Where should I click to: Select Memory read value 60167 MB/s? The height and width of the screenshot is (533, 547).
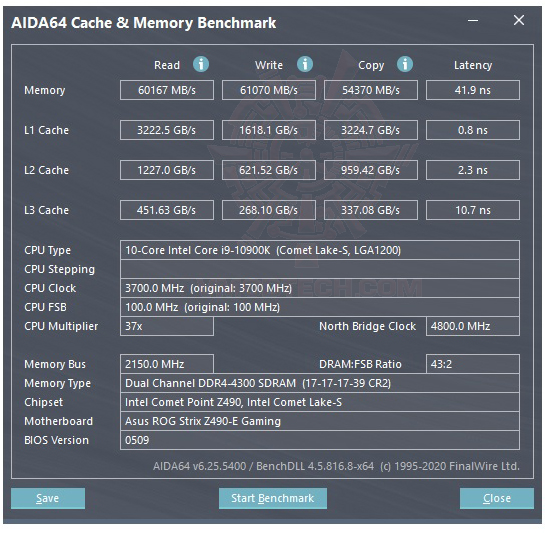pyautogui.click(x=167, y=90)
